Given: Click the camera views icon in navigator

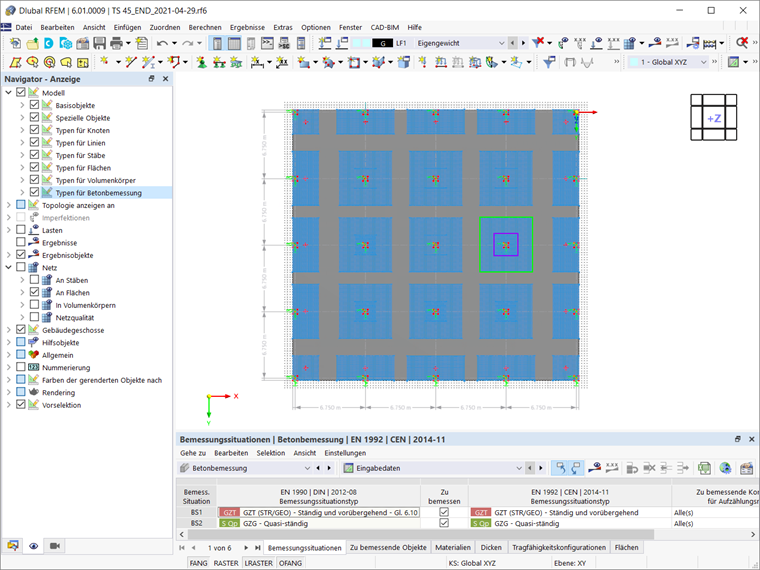Looking at the screenshot, I should (x=55, y=546).
